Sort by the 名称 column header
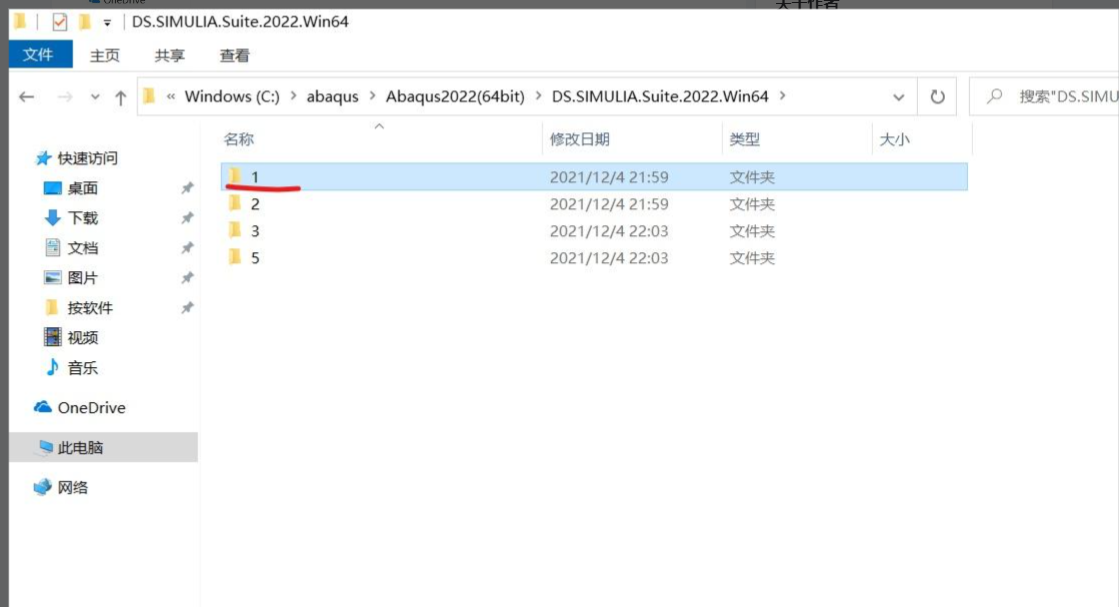 [x=238, y=139]
